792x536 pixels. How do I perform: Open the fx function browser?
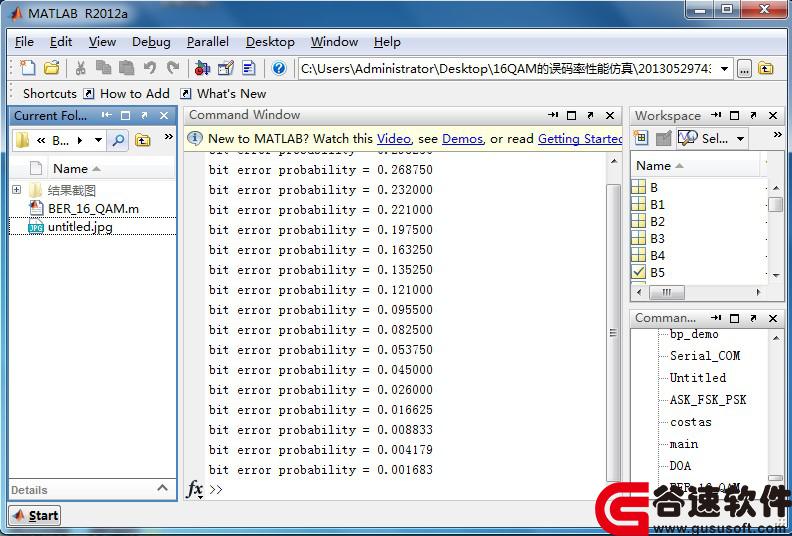coord(195,489)
